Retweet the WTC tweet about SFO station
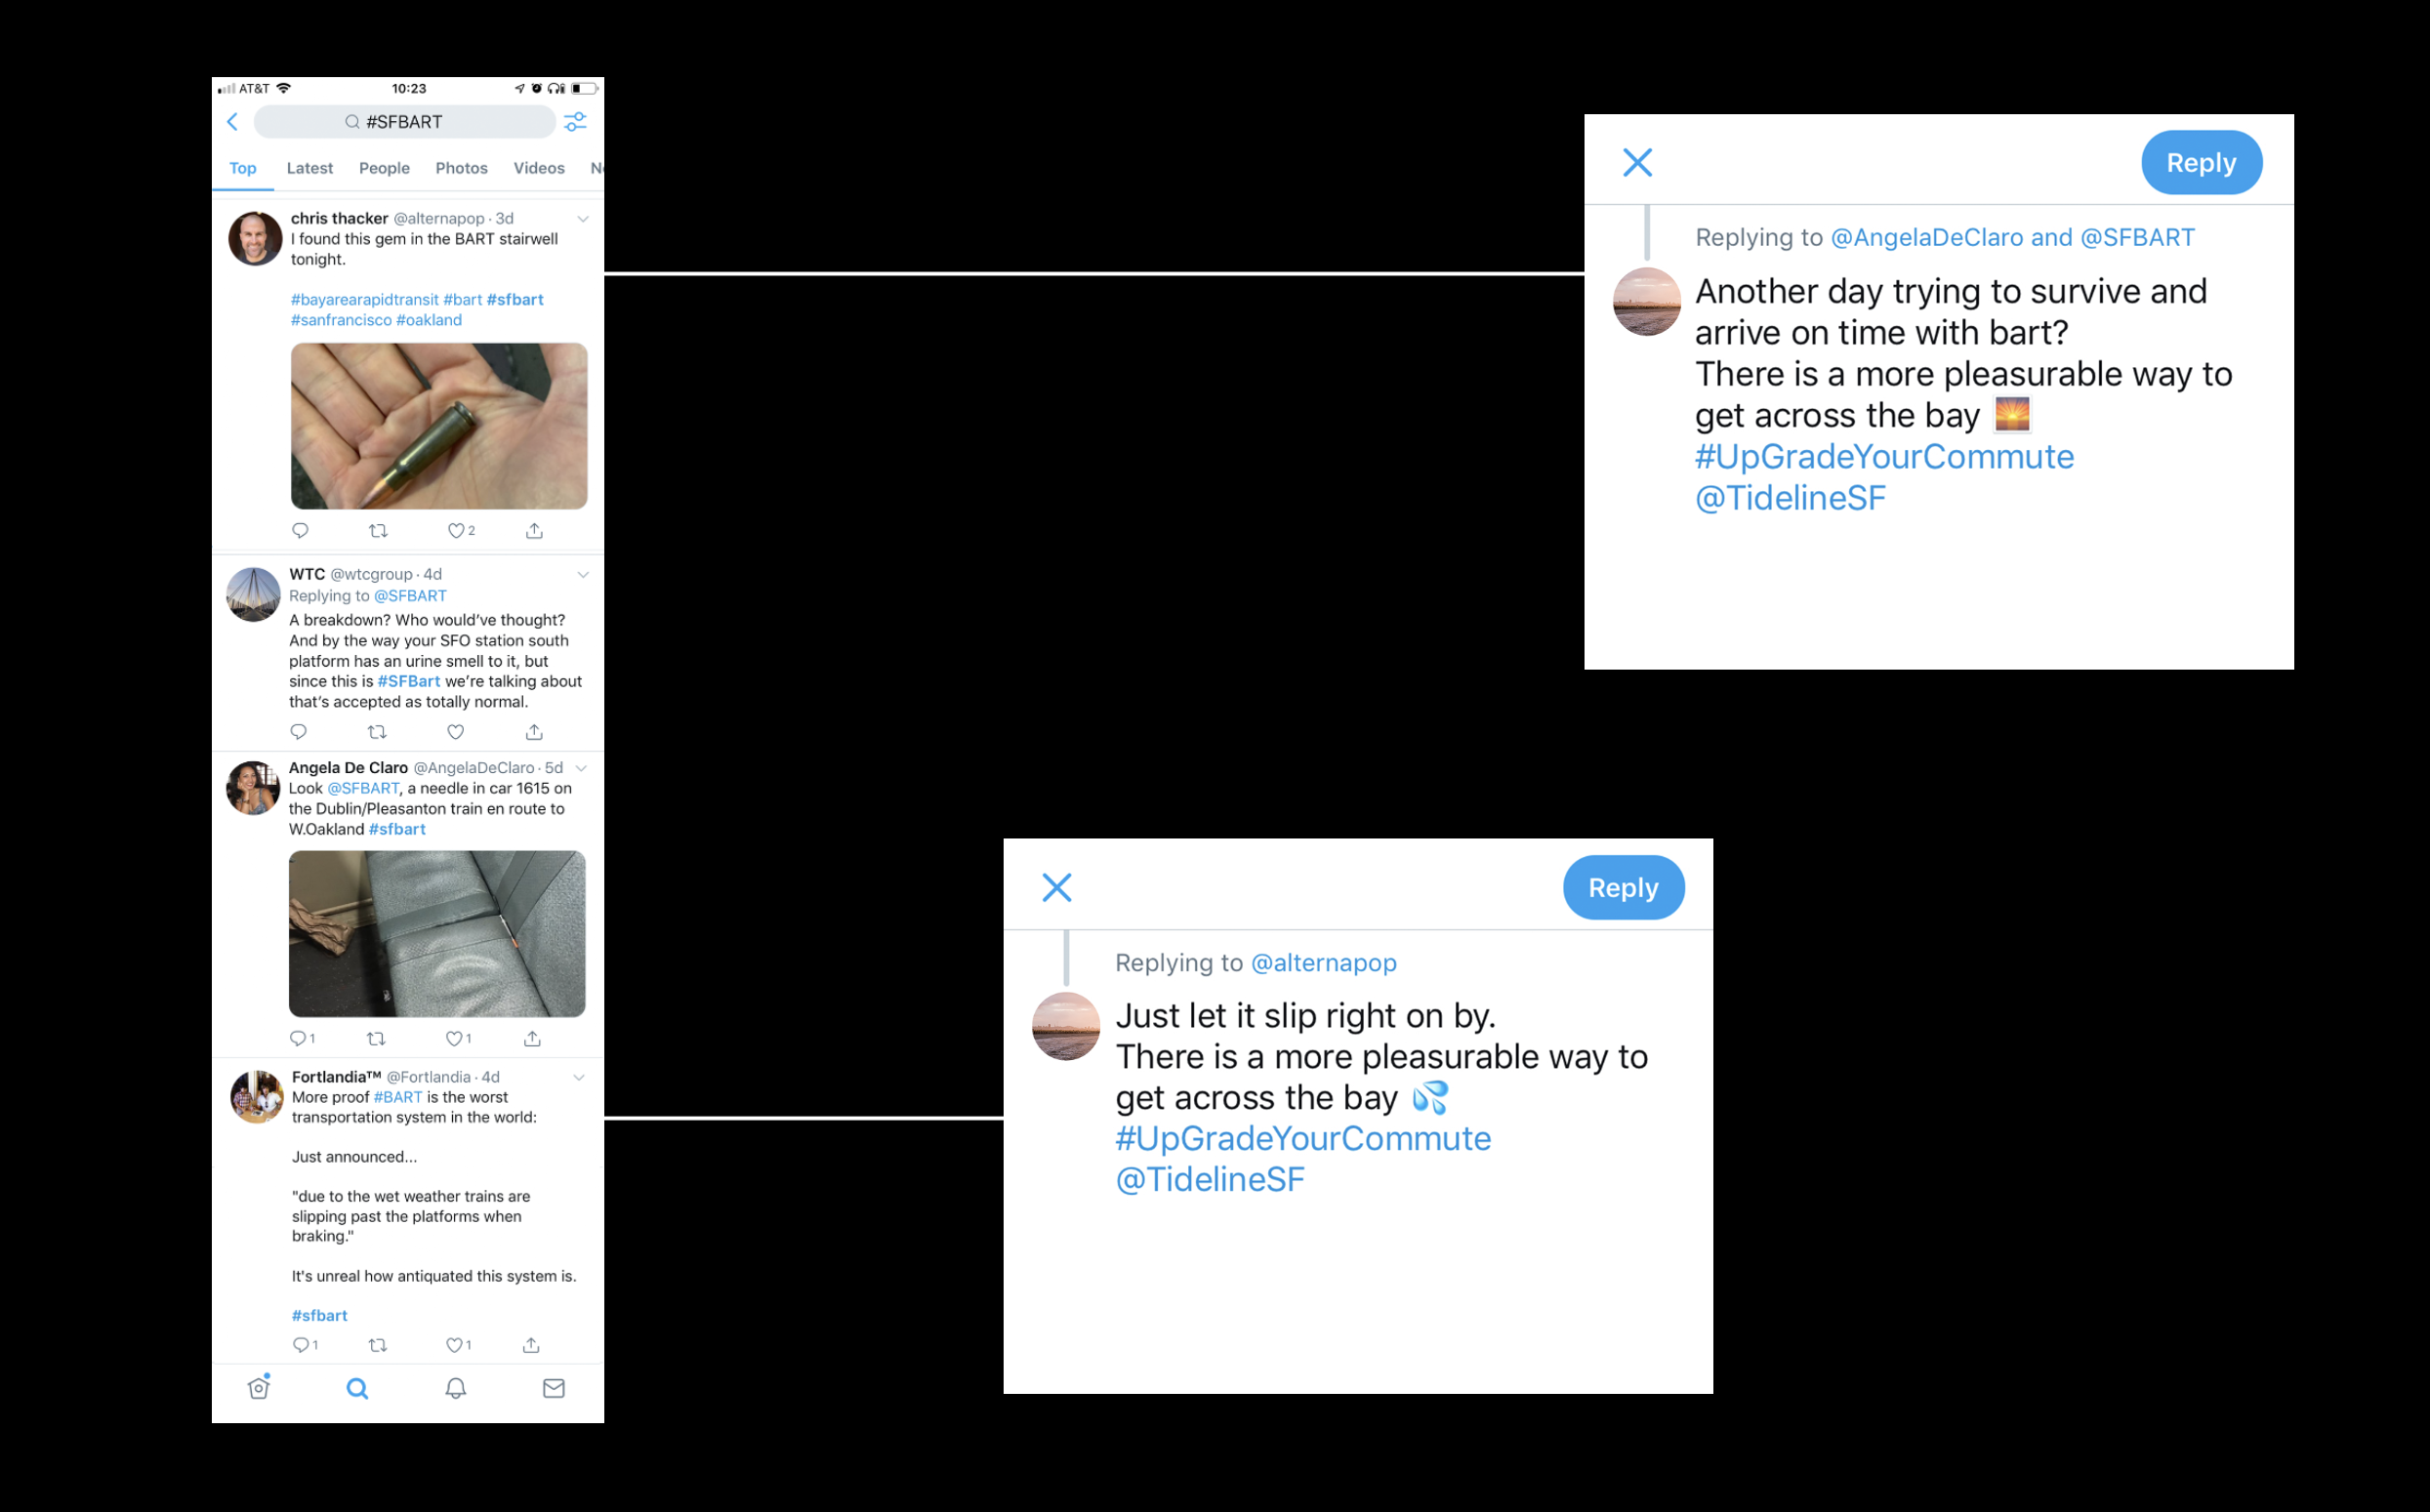2430x1512 pixels. point(377,732)
